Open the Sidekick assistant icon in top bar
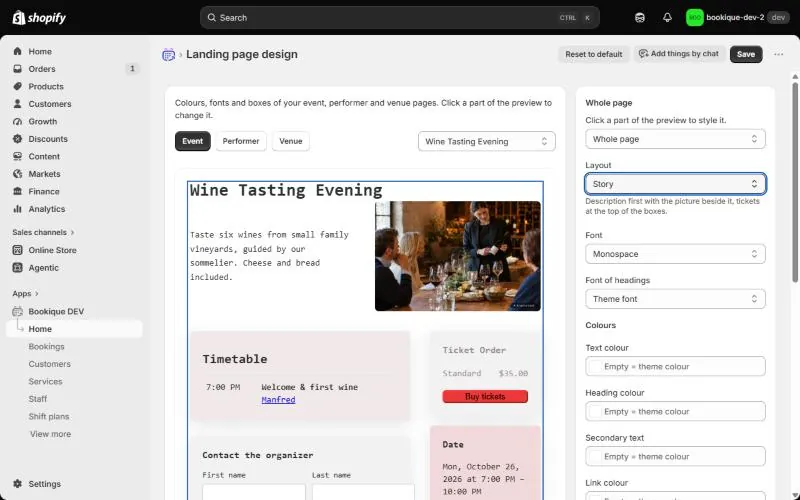Image resolution: width=800 pixels, height=500 pixels. click(x=640, y=17)
